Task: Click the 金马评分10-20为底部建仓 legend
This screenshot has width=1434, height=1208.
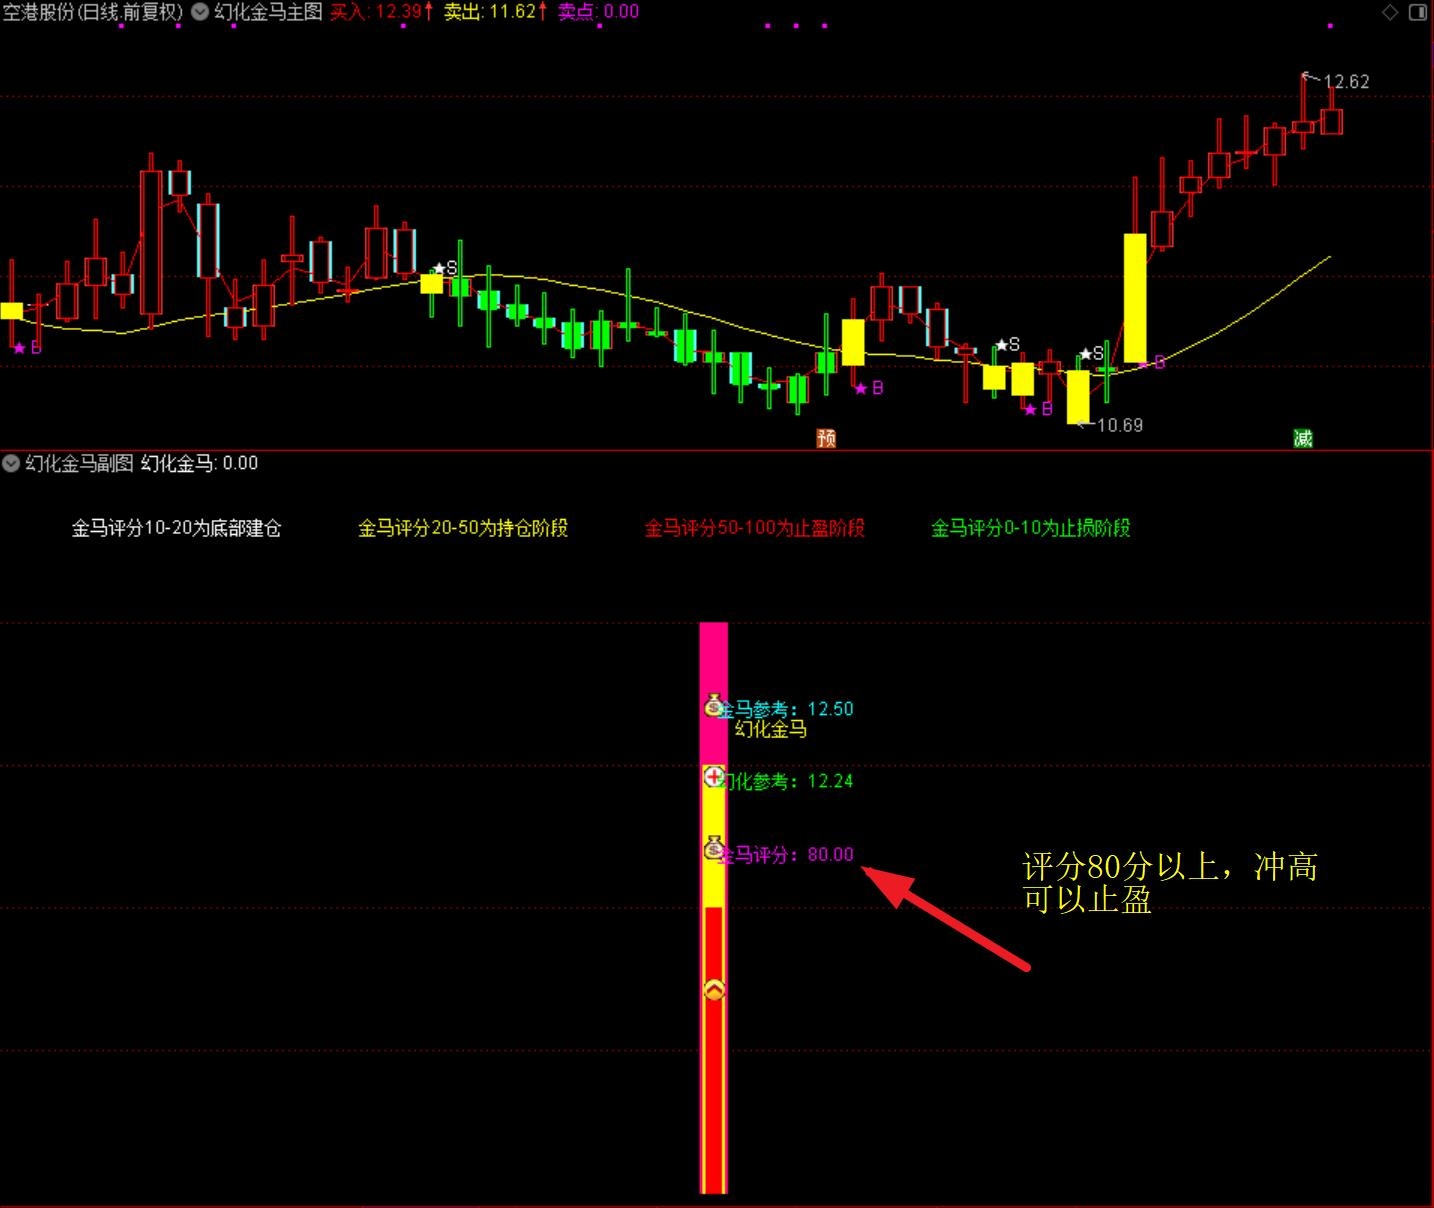Action: 176,528
